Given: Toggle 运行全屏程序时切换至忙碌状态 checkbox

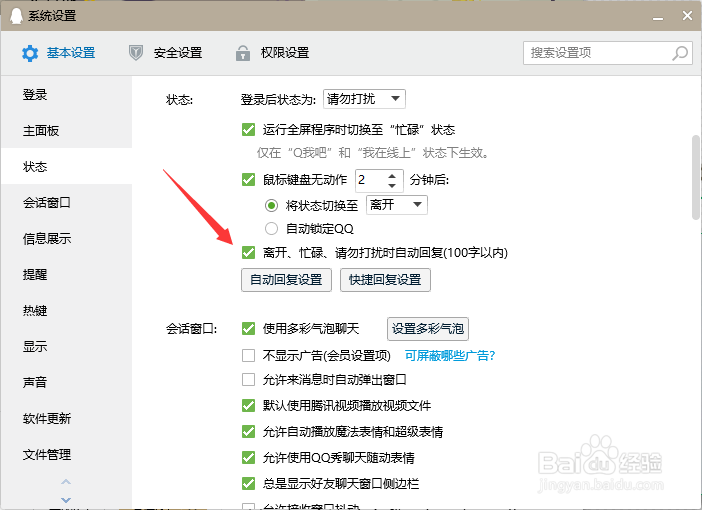Looking at the screenshot, I should pyautogui.click(x=248, y=129).
